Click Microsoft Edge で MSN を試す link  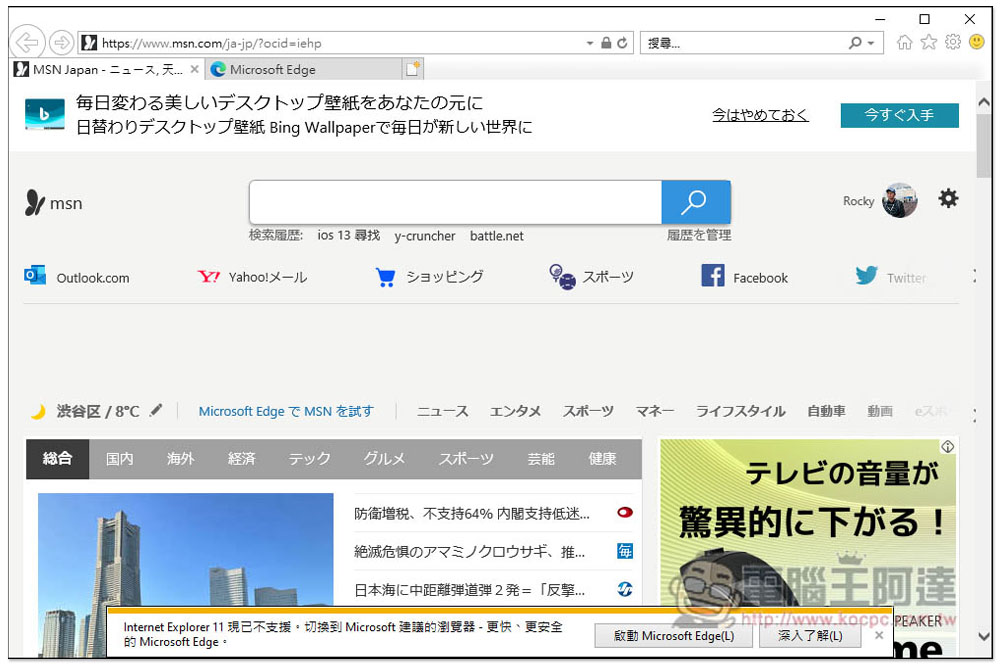tap(286, 411)
